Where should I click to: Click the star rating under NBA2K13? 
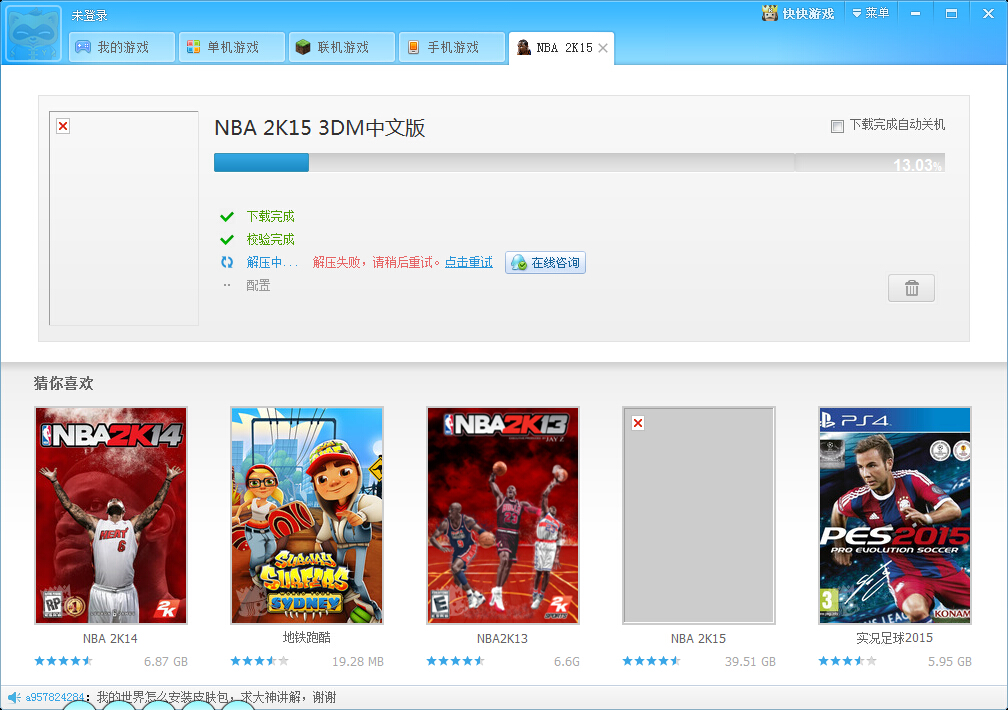point(456,661)
